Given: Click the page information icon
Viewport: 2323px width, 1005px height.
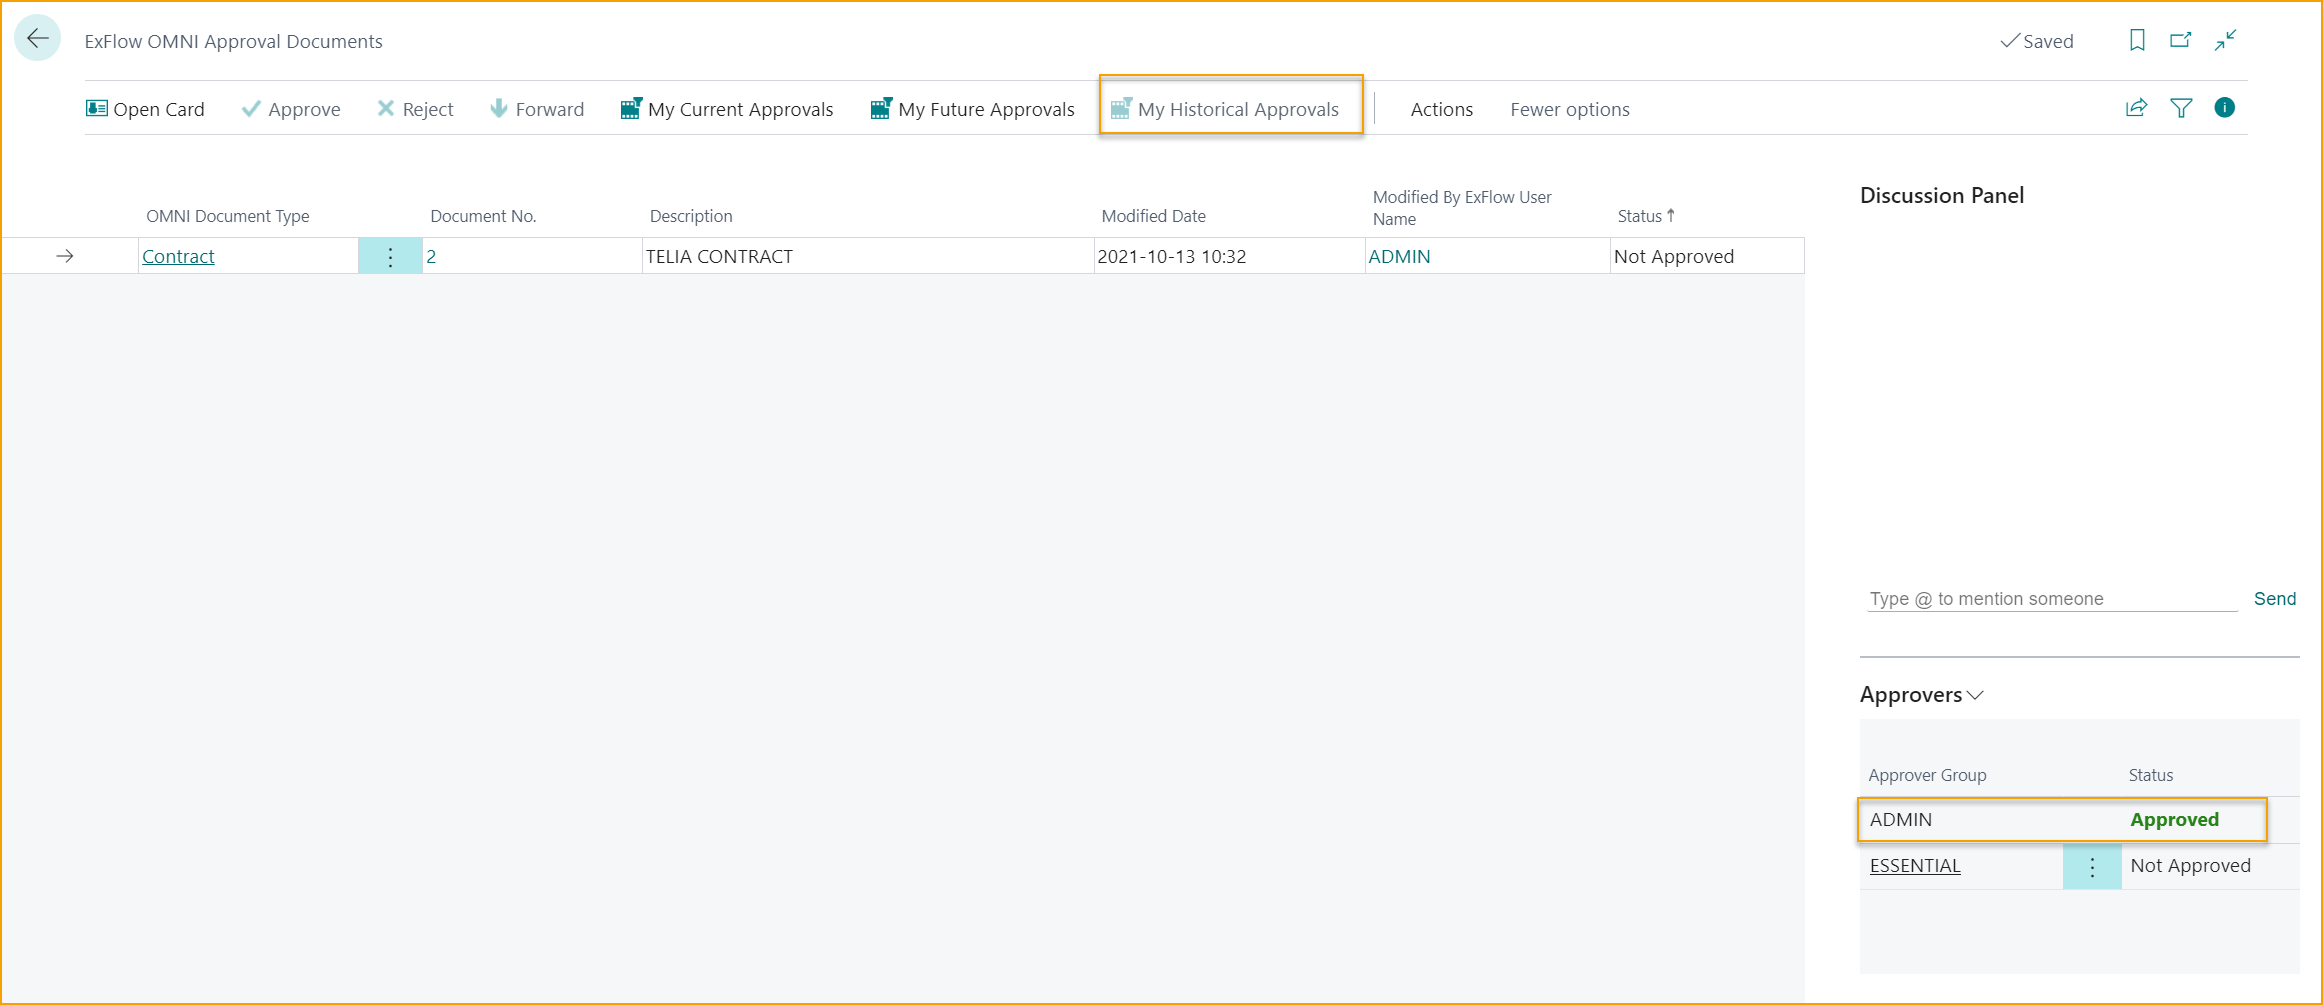Looking at the screenshot, I should [2224, 107].
